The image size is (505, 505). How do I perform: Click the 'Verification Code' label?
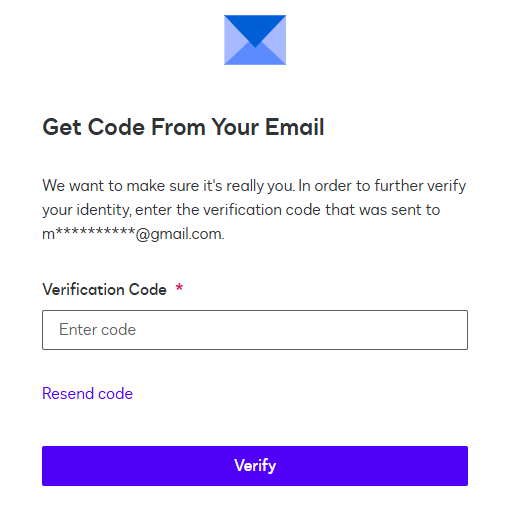tap(104, 289)
